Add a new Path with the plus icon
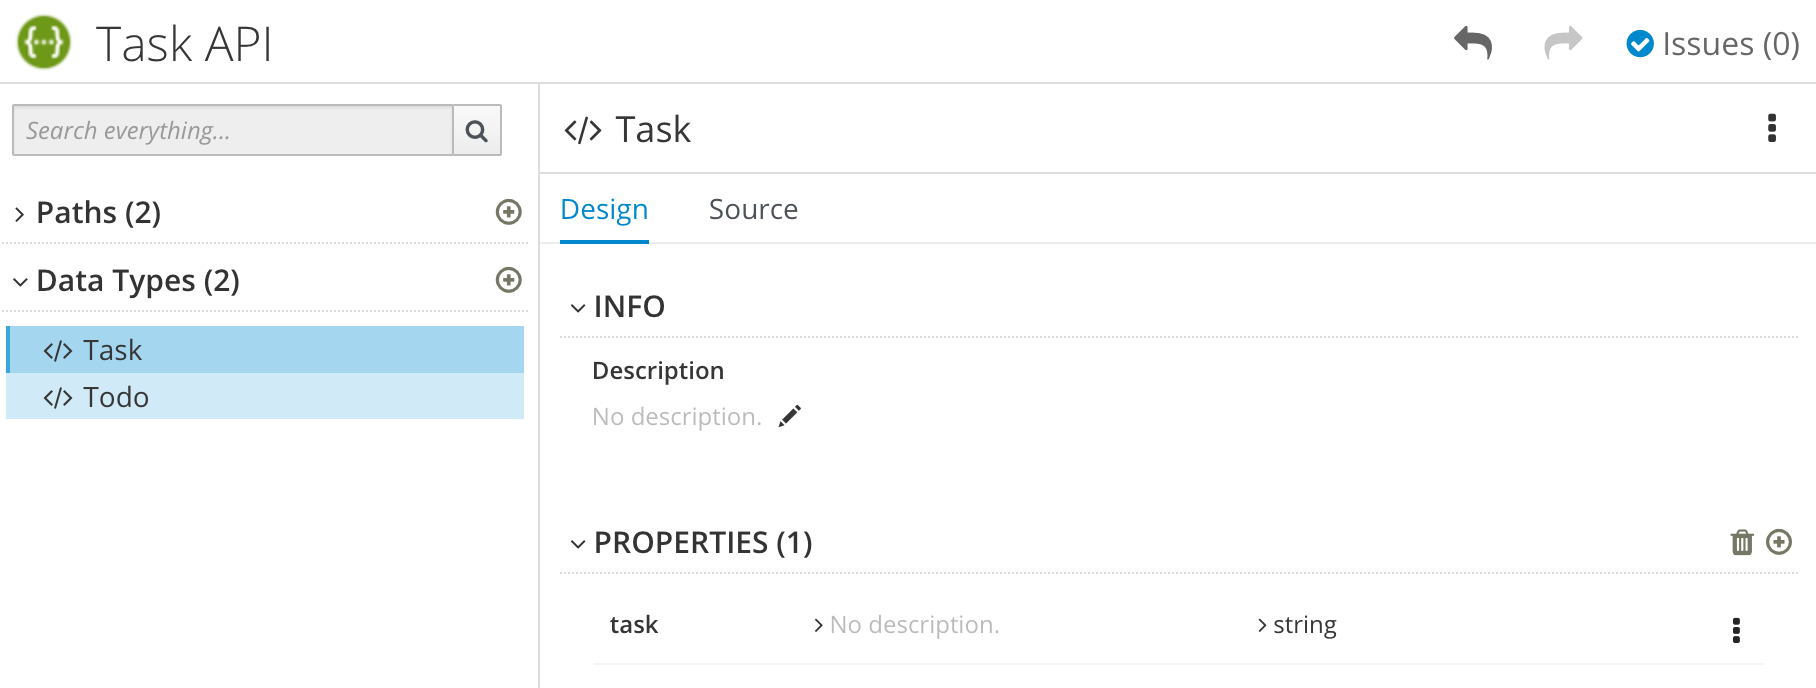This screenshot has height=688, width=1816. (x=510, y=212)
